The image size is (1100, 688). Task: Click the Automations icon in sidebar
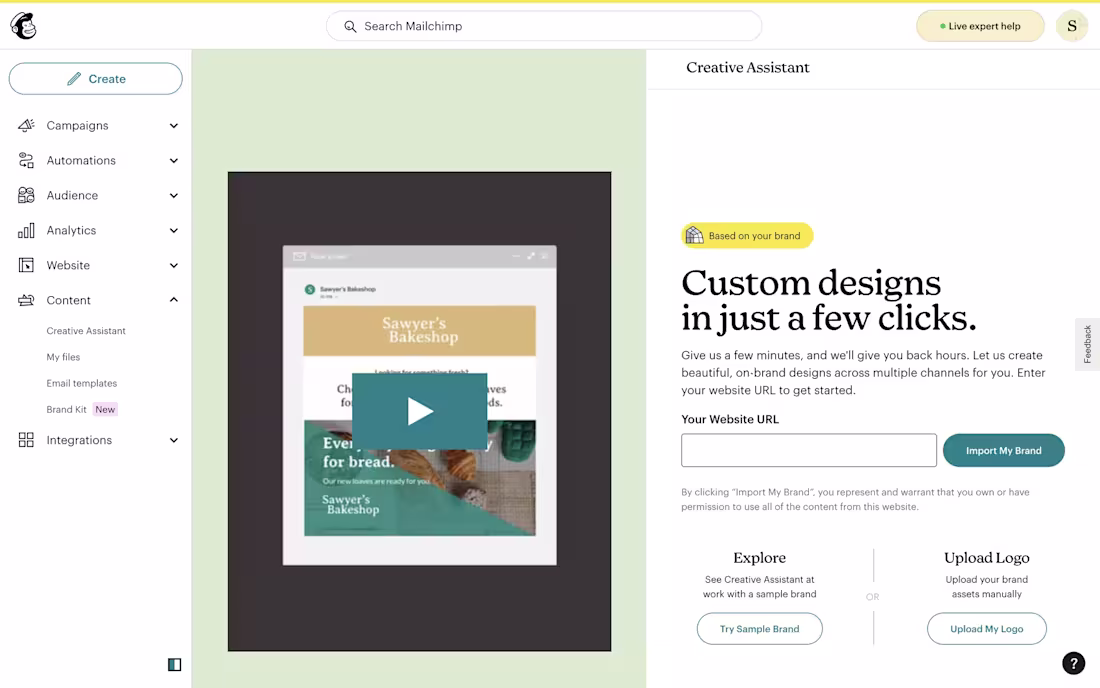coord(26,160)
